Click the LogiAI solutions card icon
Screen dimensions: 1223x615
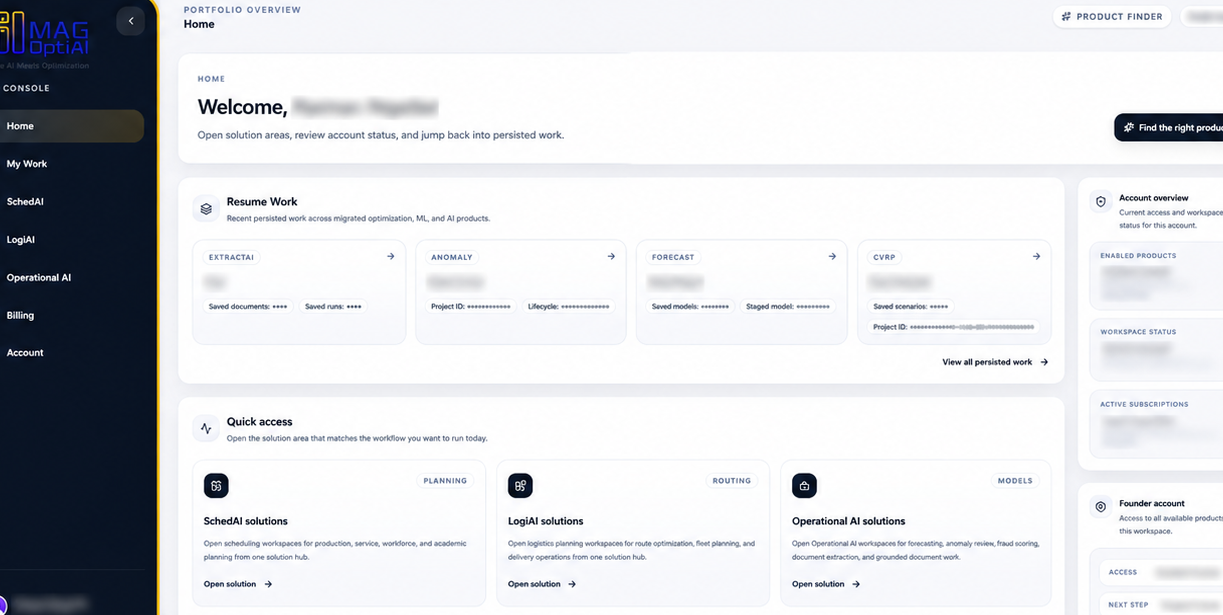click(x=520, y=486)
